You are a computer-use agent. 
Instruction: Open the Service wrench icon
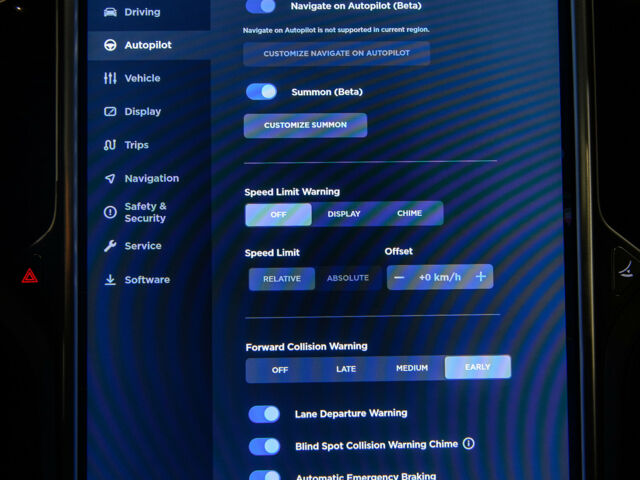110,246
